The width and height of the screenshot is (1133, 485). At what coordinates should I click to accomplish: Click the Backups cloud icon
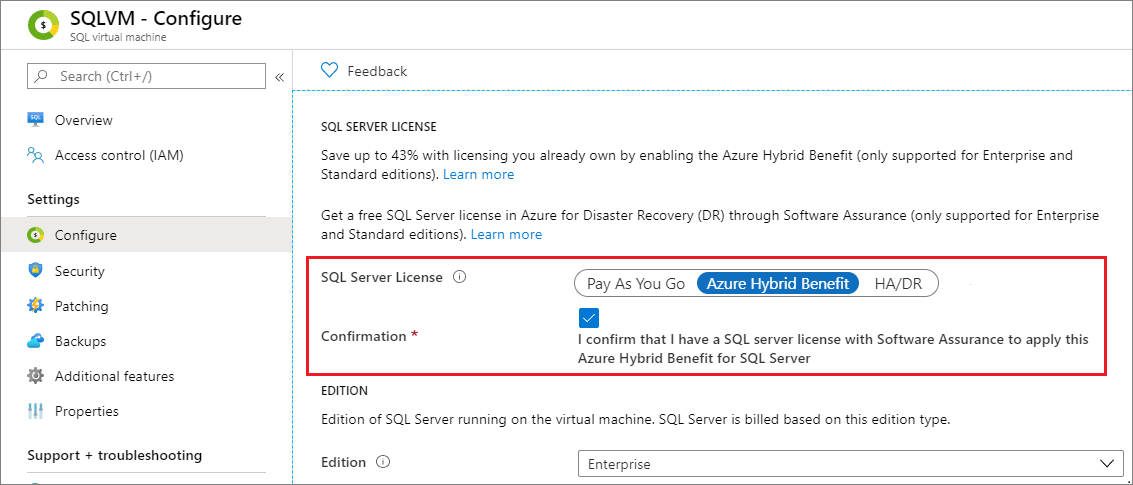pos(36,341)
